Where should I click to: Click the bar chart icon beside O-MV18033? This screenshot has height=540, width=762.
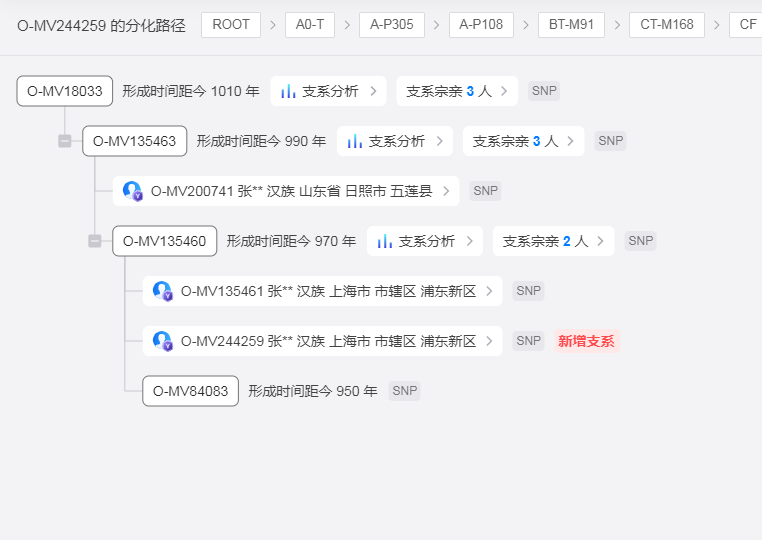pyautogui.click(x=288, y=91)
